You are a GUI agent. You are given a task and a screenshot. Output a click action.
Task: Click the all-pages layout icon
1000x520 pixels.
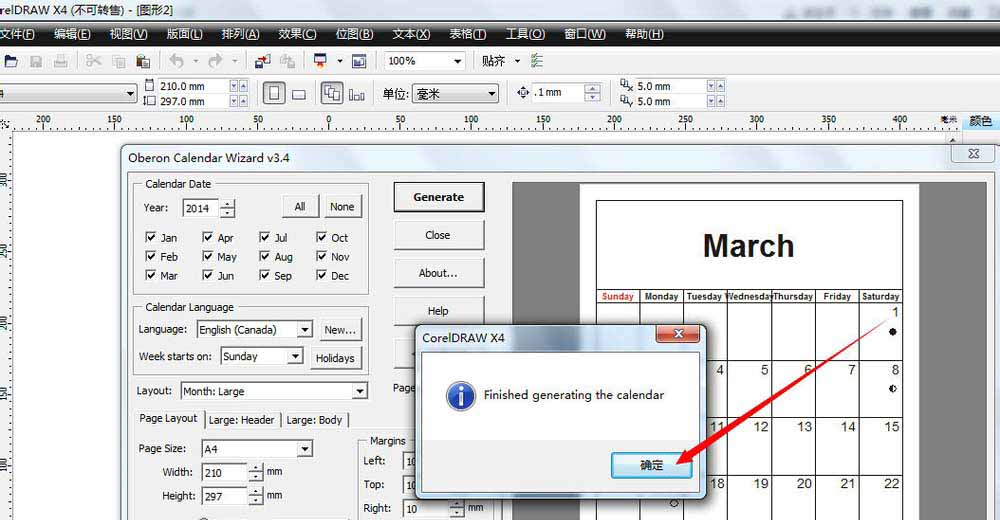(332, 94)
